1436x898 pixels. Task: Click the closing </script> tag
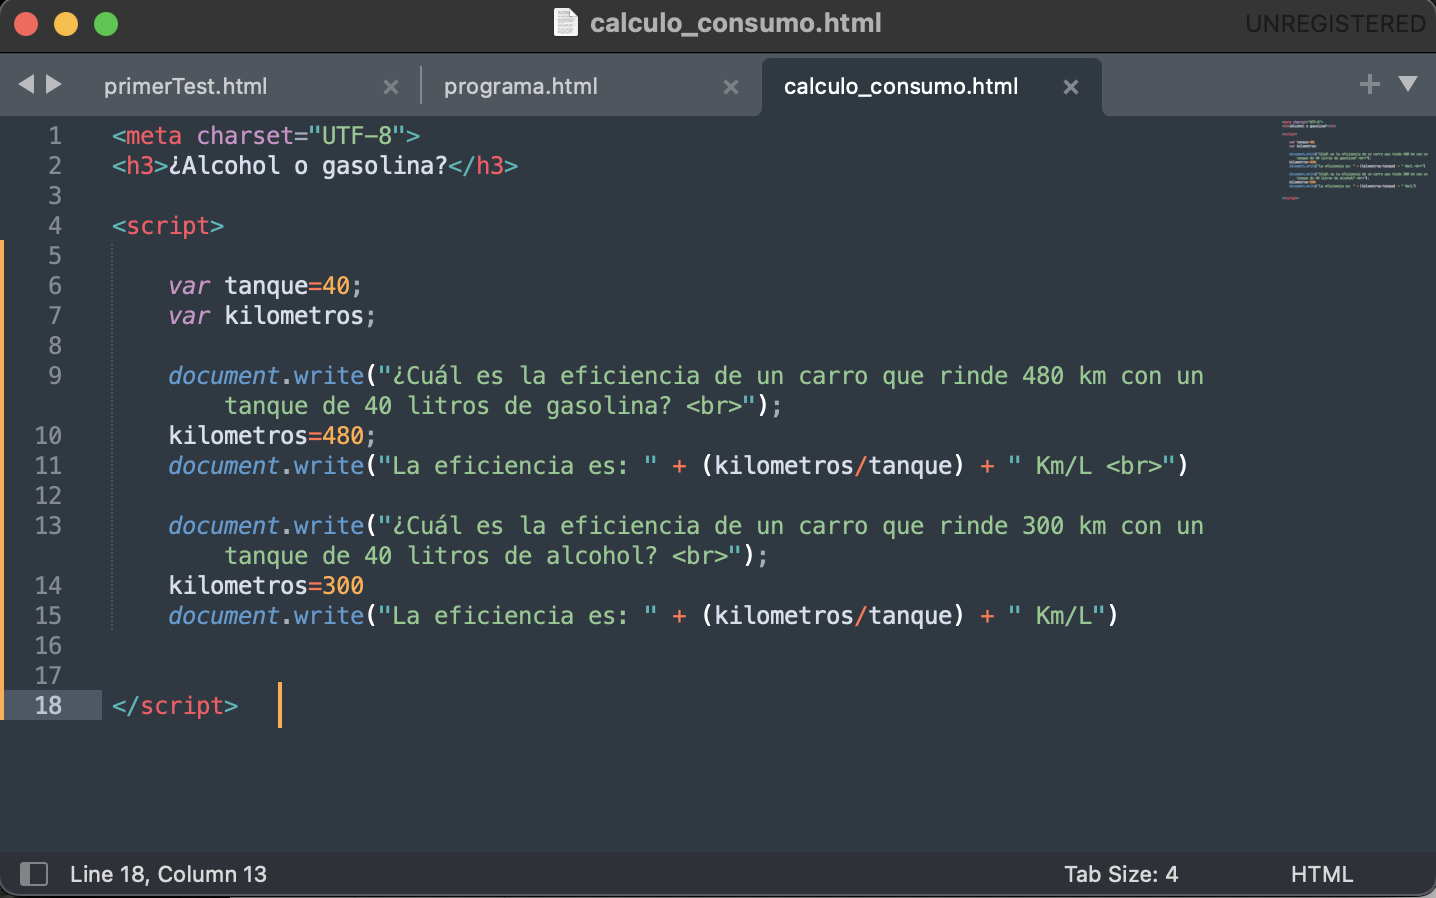pos(175,706)
